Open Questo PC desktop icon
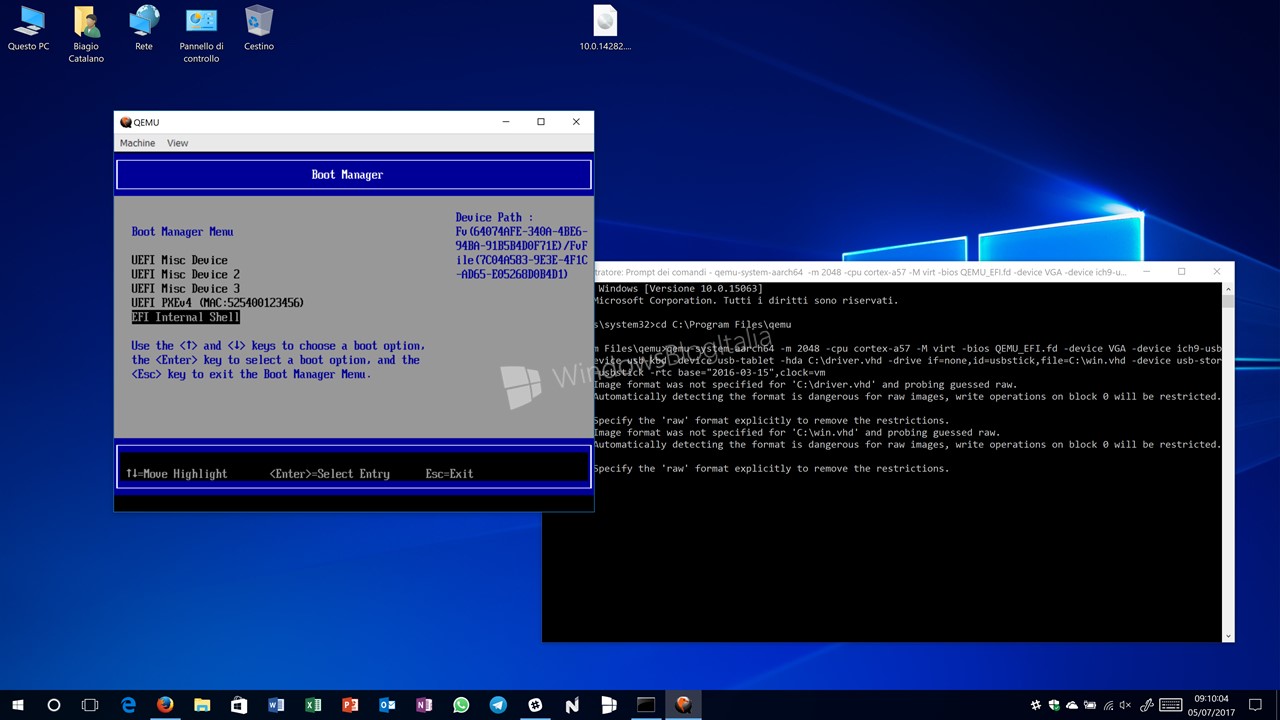 [28, 28]
